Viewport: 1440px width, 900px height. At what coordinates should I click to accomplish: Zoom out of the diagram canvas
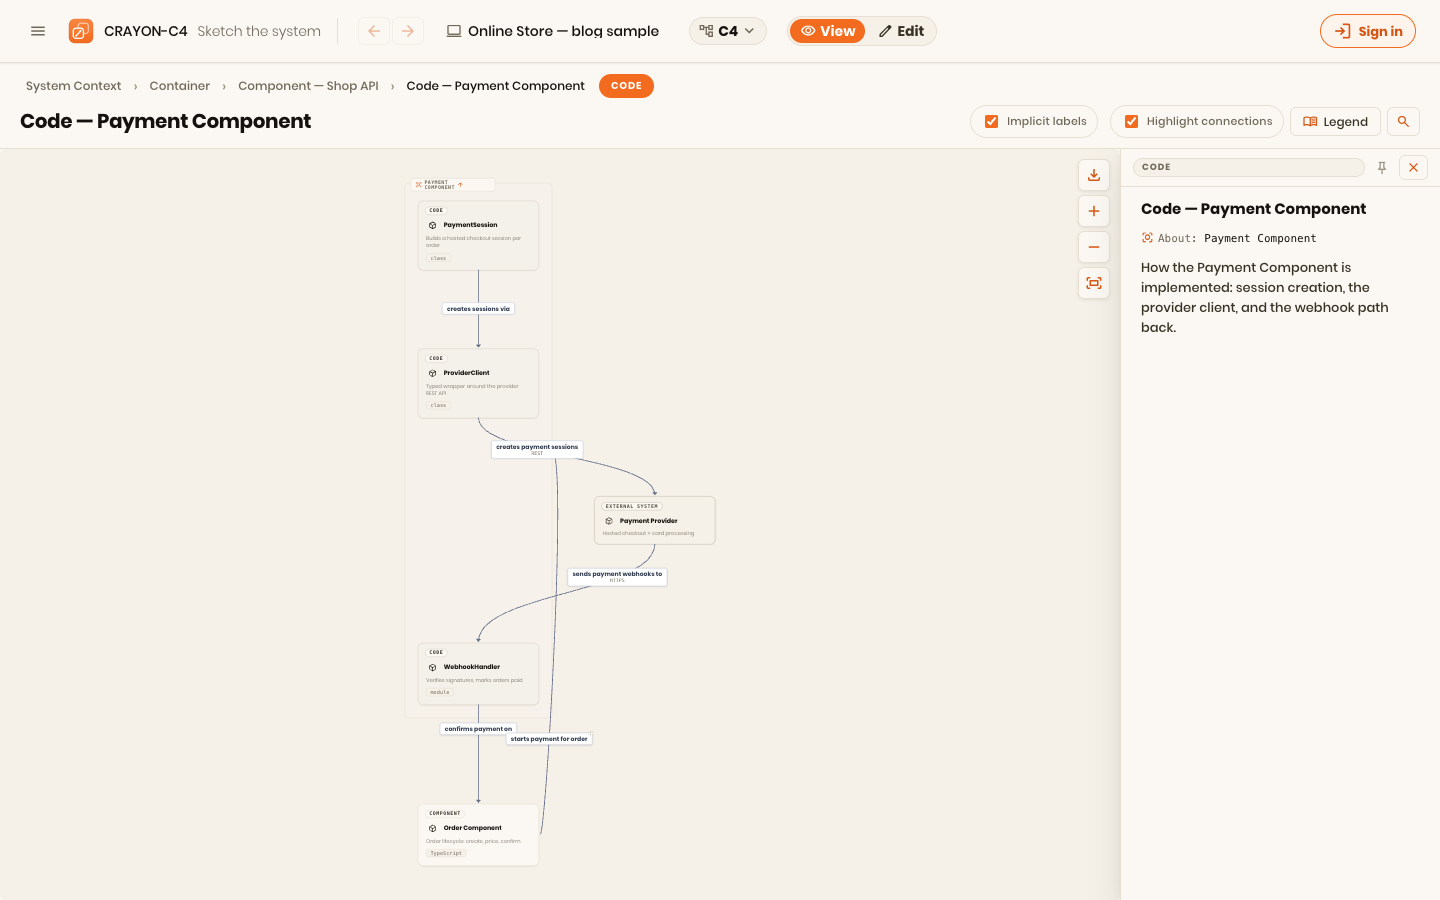1094,247
